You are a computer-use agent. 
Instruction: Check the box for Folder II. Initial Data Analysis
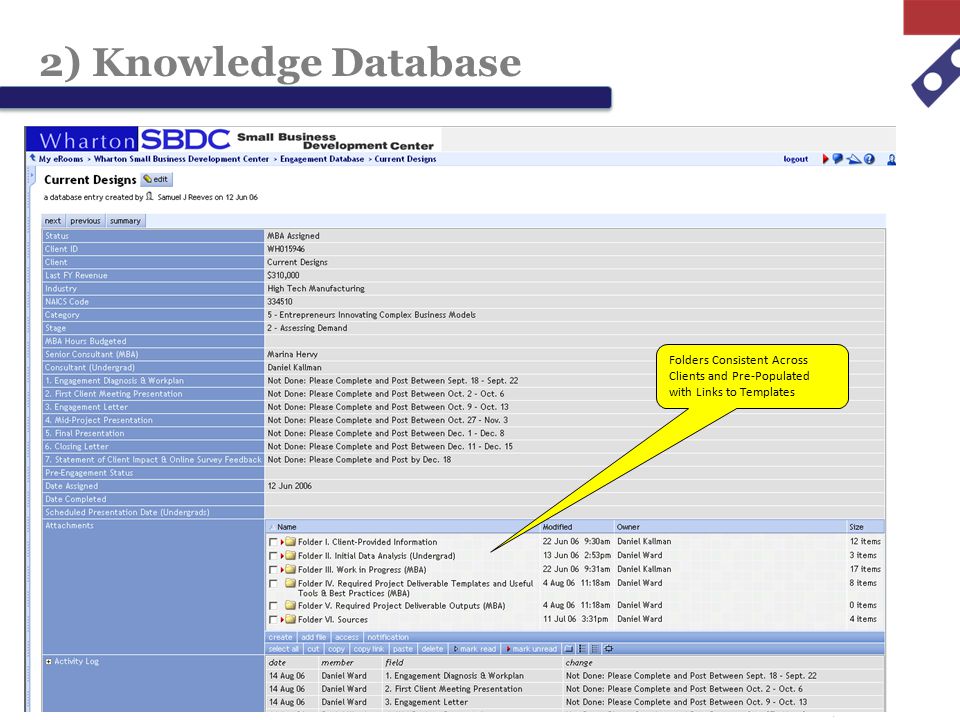(273, 557)
